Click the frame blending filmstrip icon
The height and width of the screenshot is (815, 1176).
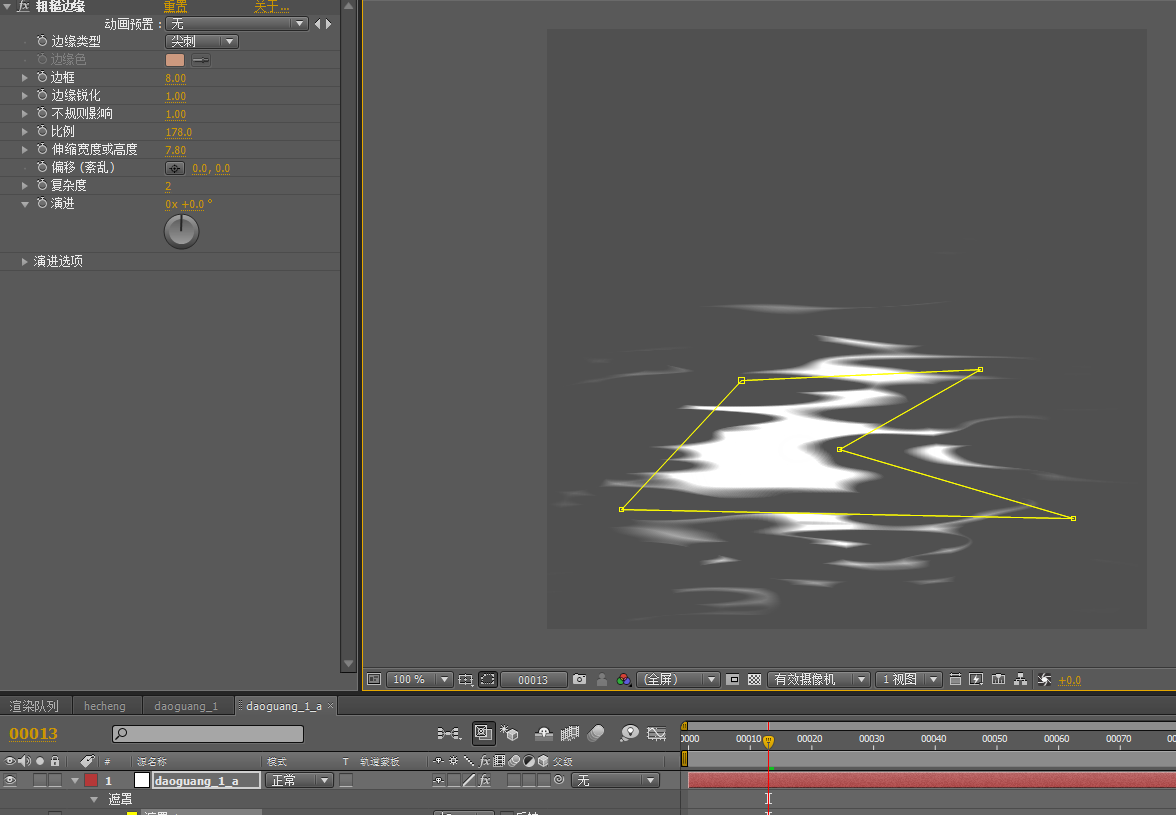pos(570,733)
